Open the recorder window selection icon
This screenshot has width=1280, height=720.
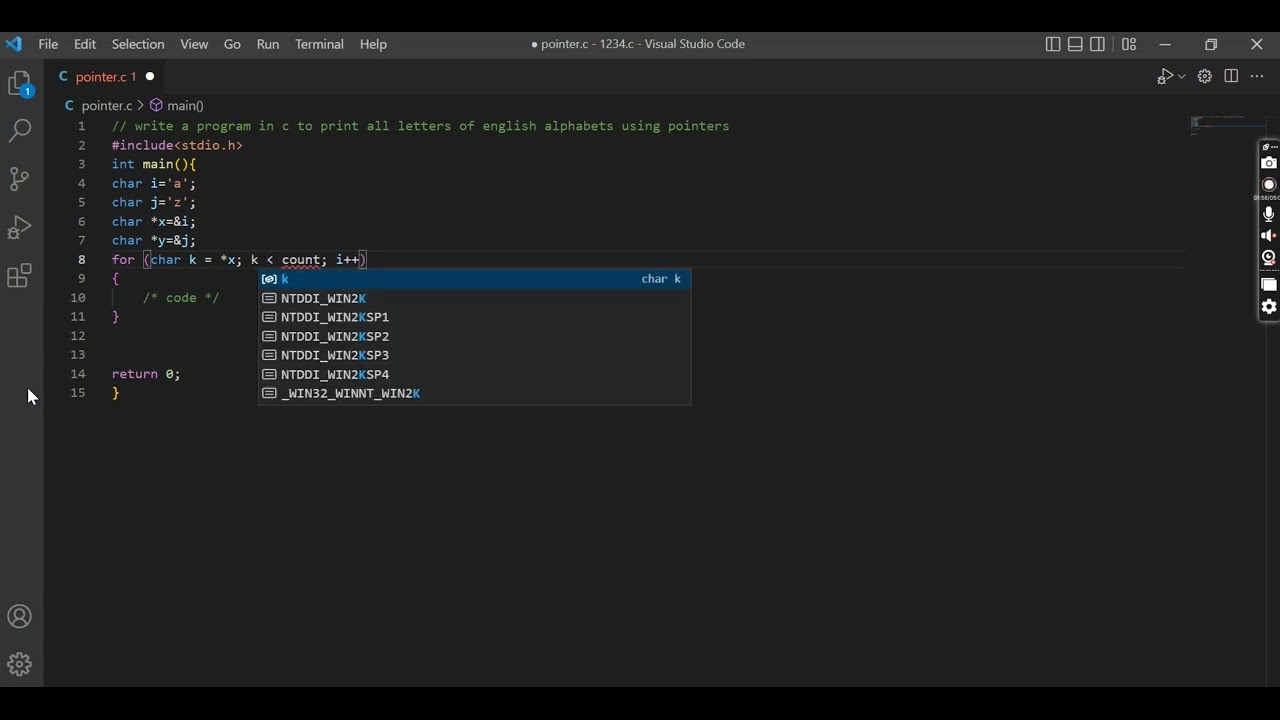[x=1269, y=286]
